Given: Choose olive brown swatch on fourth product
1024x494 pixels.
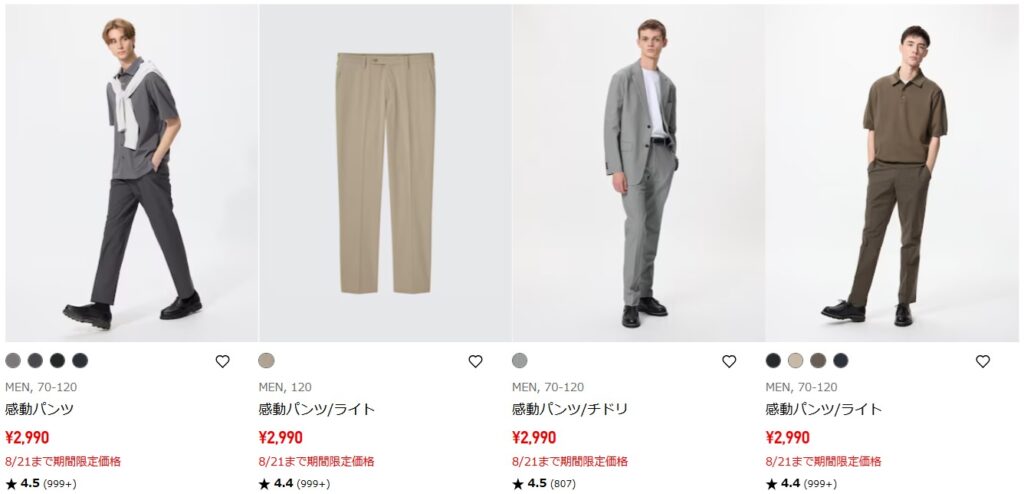Looking at the screenshot, I should pyautogui.click(x=818, y=361).
